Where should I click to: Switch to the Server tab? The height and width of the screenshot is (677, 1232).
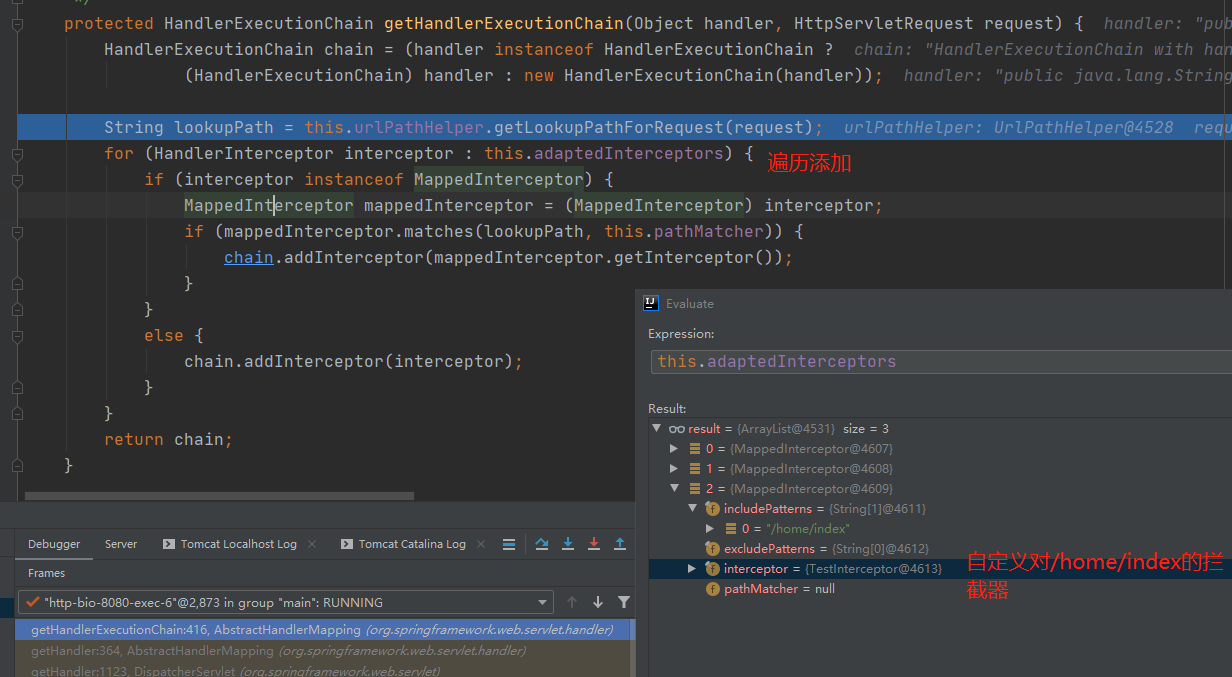121,544
